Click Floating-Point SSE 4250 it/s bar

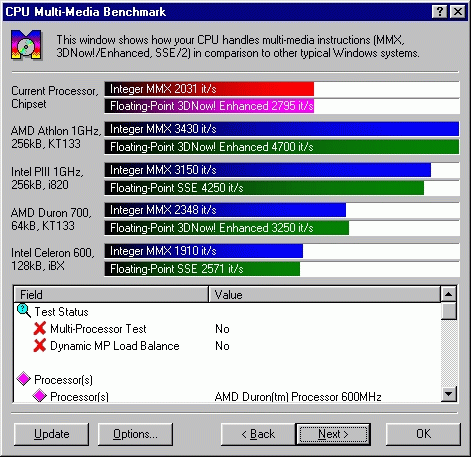tap(264, 188)
